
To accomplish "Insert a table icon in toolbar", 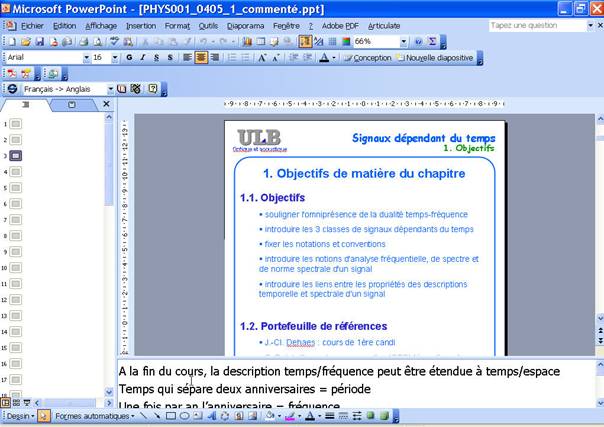I will (x=261, y=42).
